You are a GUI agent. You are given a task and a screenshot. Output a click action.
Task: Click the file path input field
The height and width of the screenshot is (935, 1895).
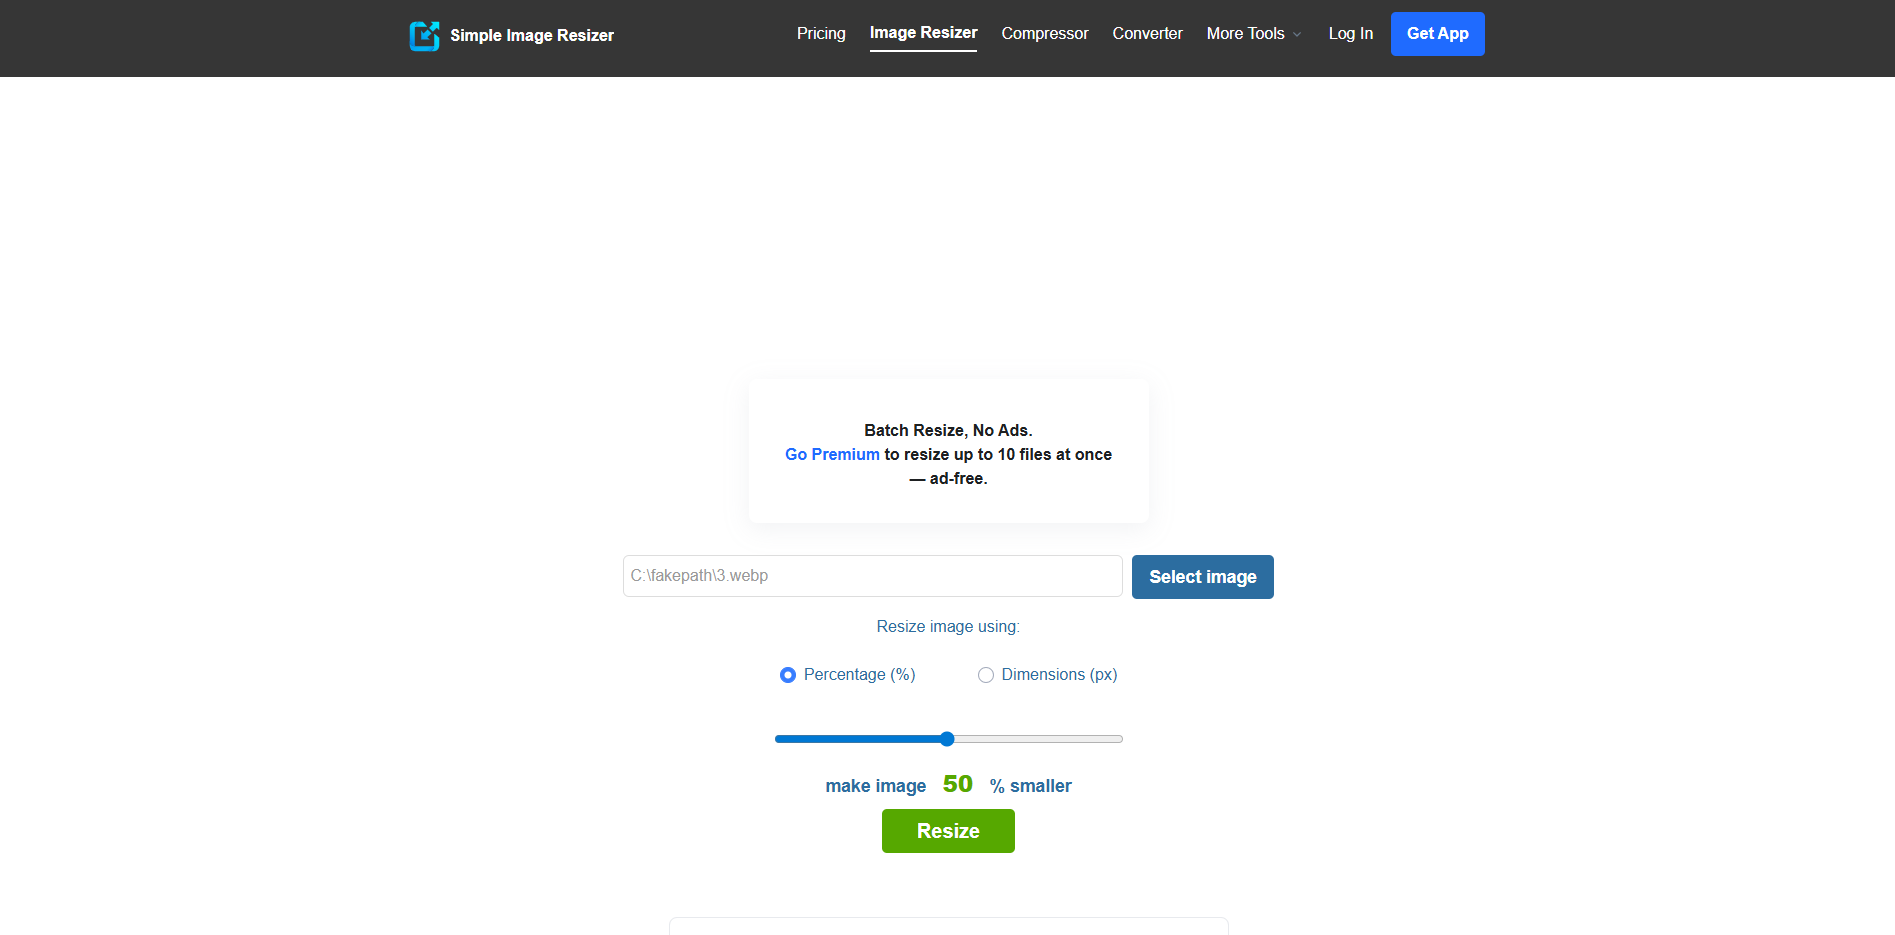click(871, 576)
